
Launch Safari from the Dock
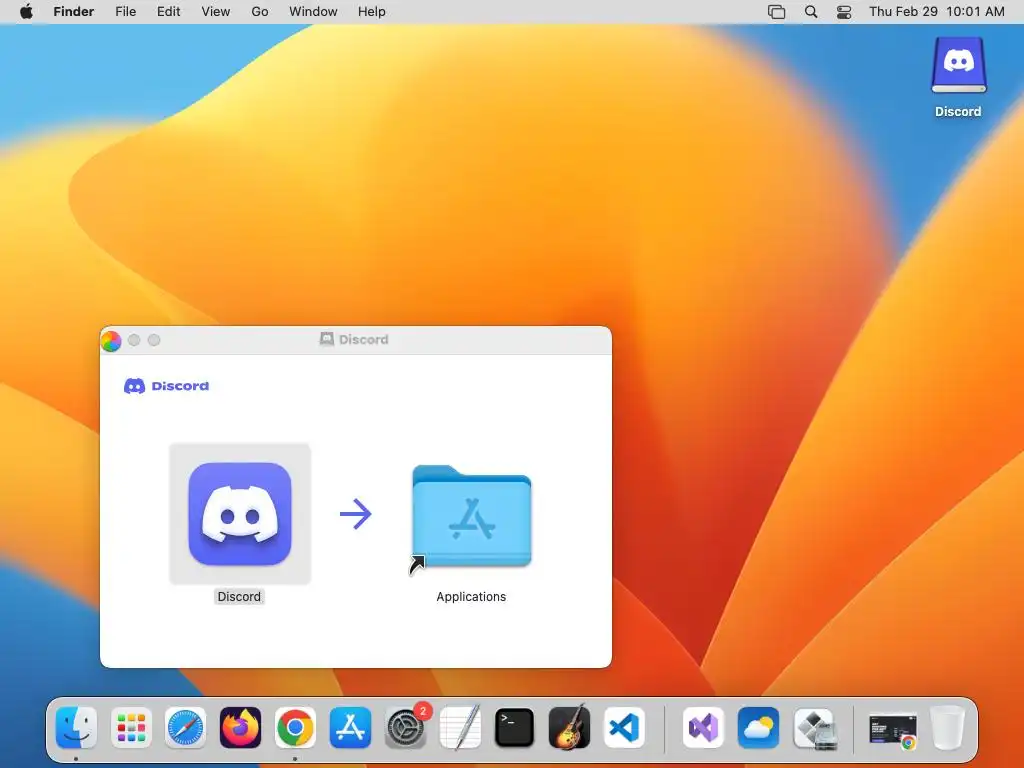tap(185, 727)
